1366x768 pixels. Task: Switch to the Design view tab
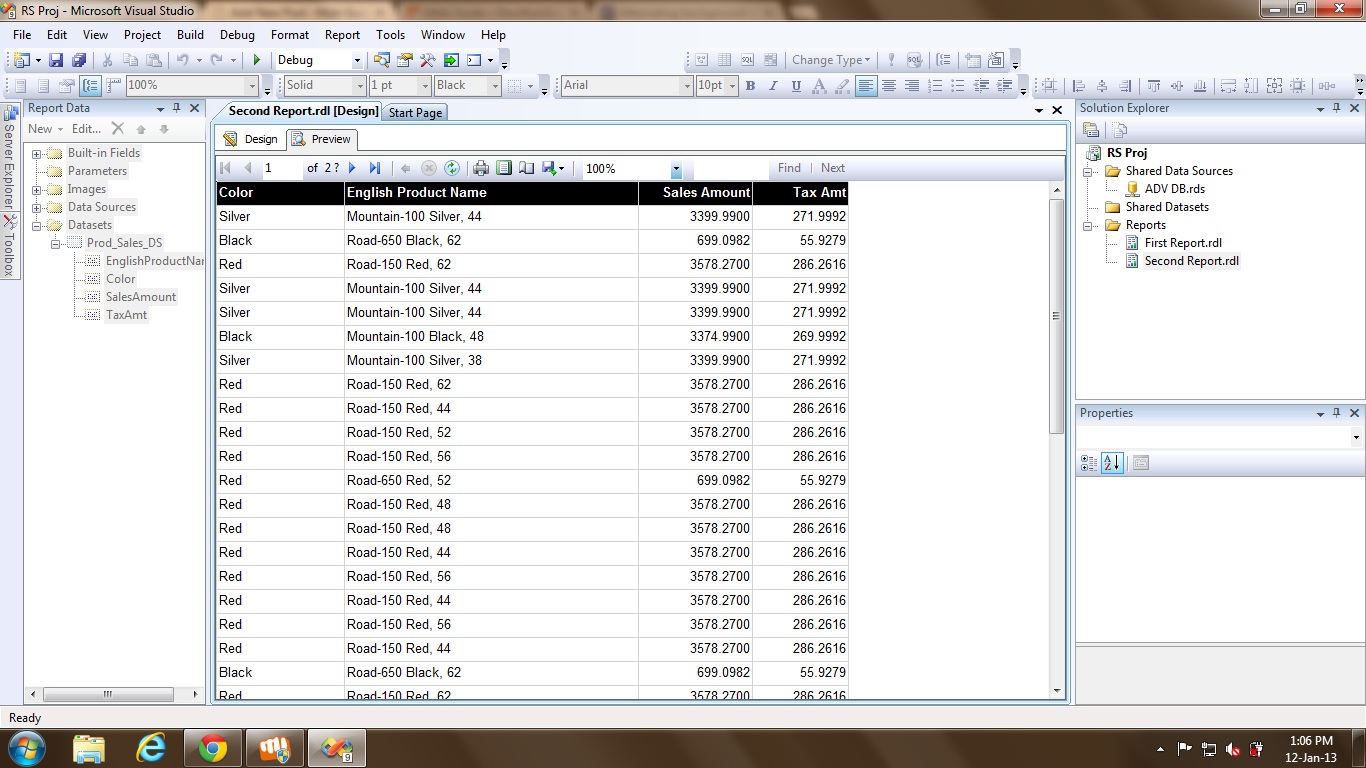(x=251, y=139)
